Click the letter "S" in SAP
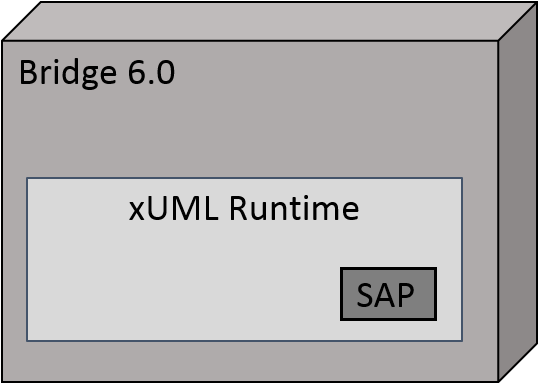 click(365, 295)
